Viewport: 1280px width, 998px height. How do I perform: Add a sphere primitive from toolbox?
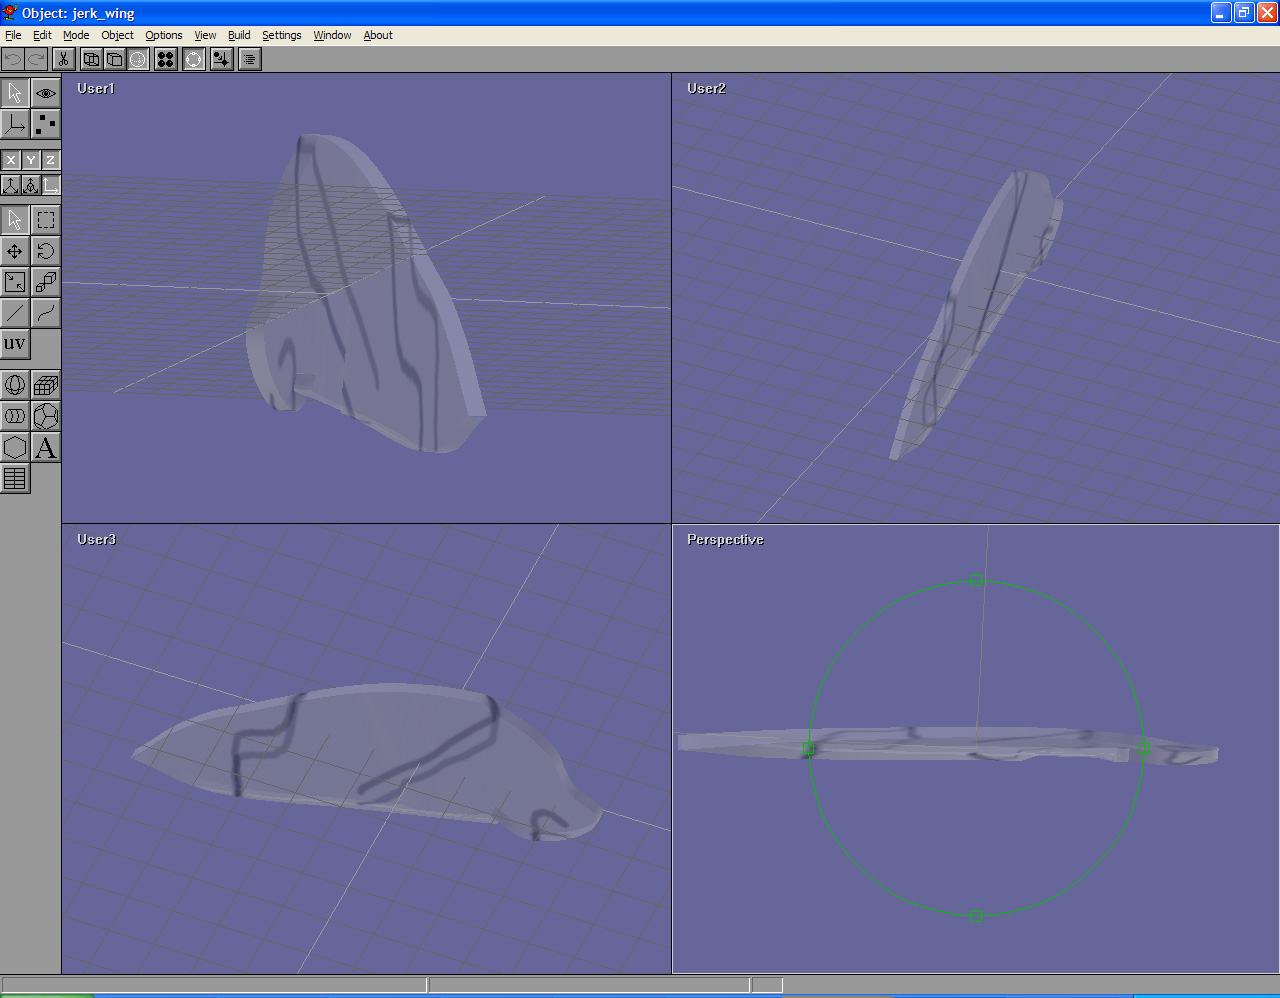point(15,385)
